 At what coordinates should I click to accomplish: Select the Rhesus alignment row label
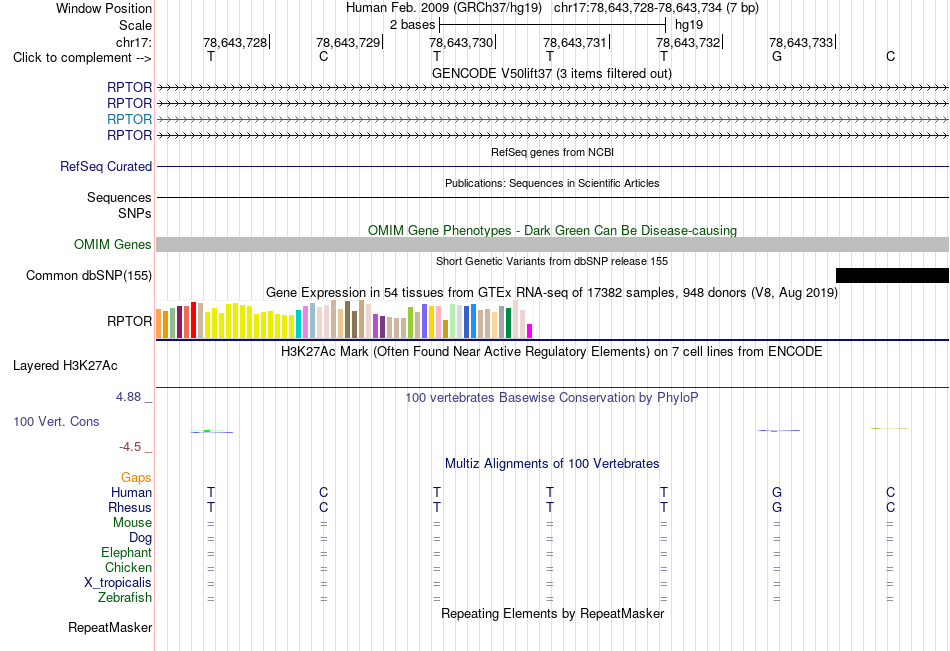[x=130, y=507]
